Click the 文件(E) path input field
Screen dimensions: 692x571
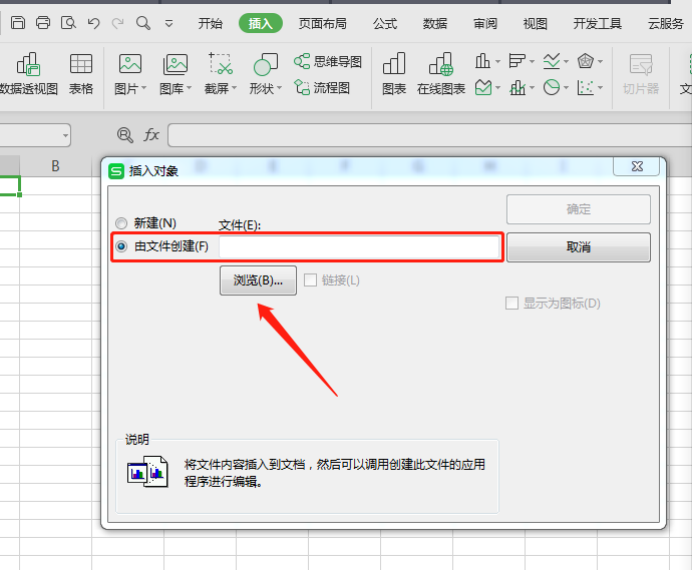coord(359,247)
